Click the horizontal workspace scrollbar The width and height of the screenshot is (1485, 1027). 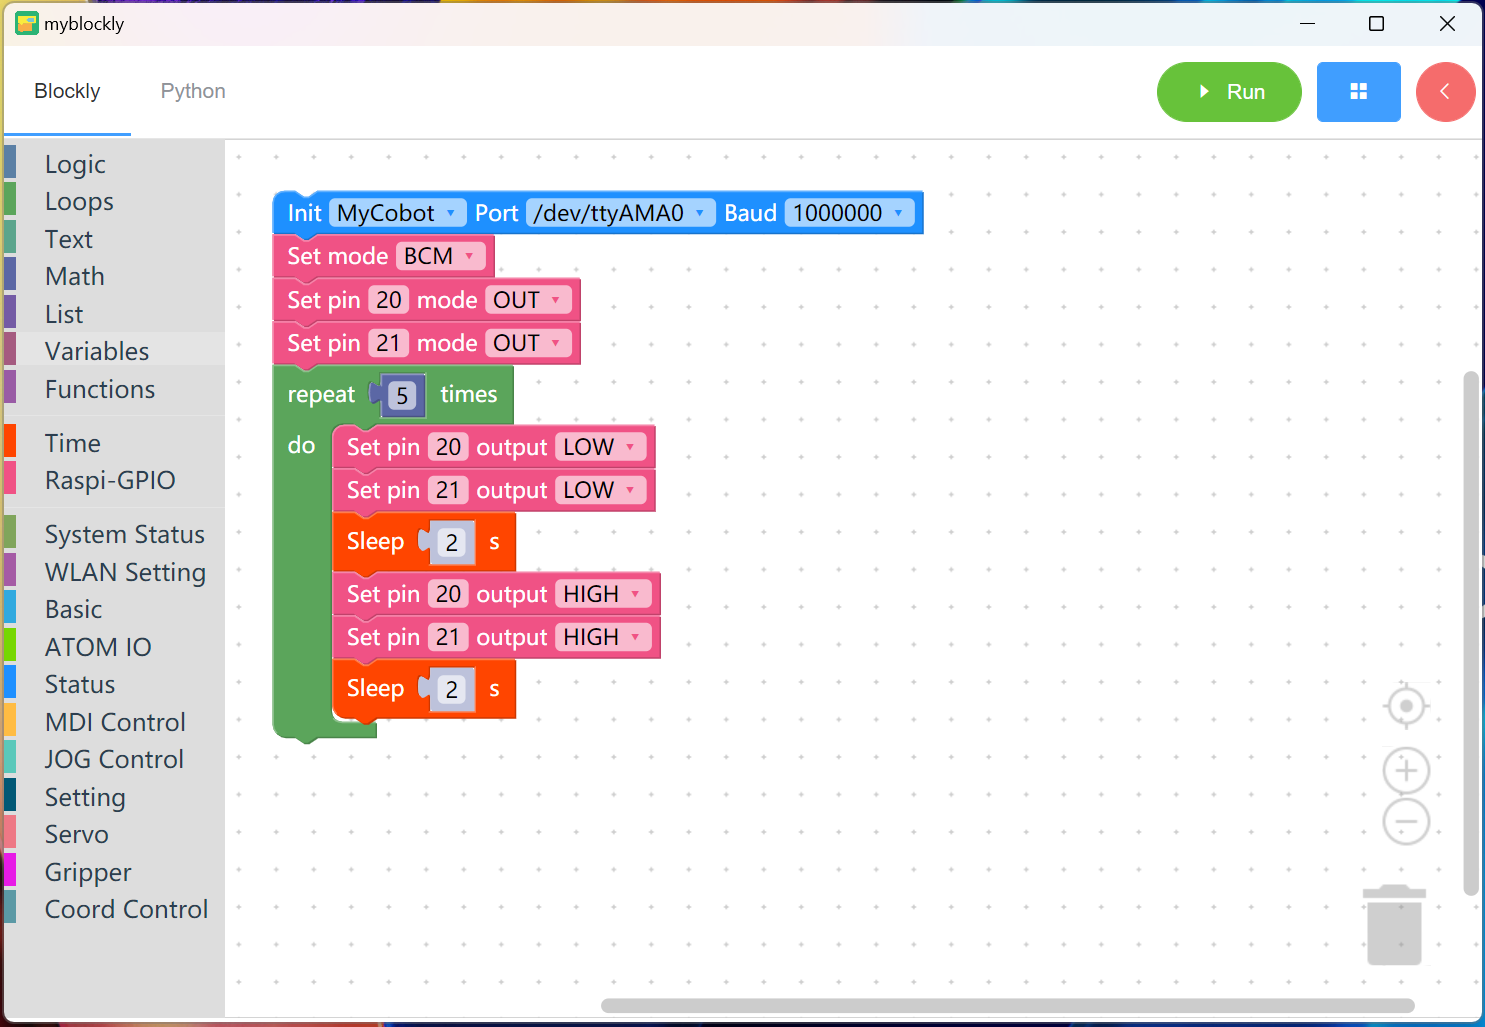[1007, 1005]
